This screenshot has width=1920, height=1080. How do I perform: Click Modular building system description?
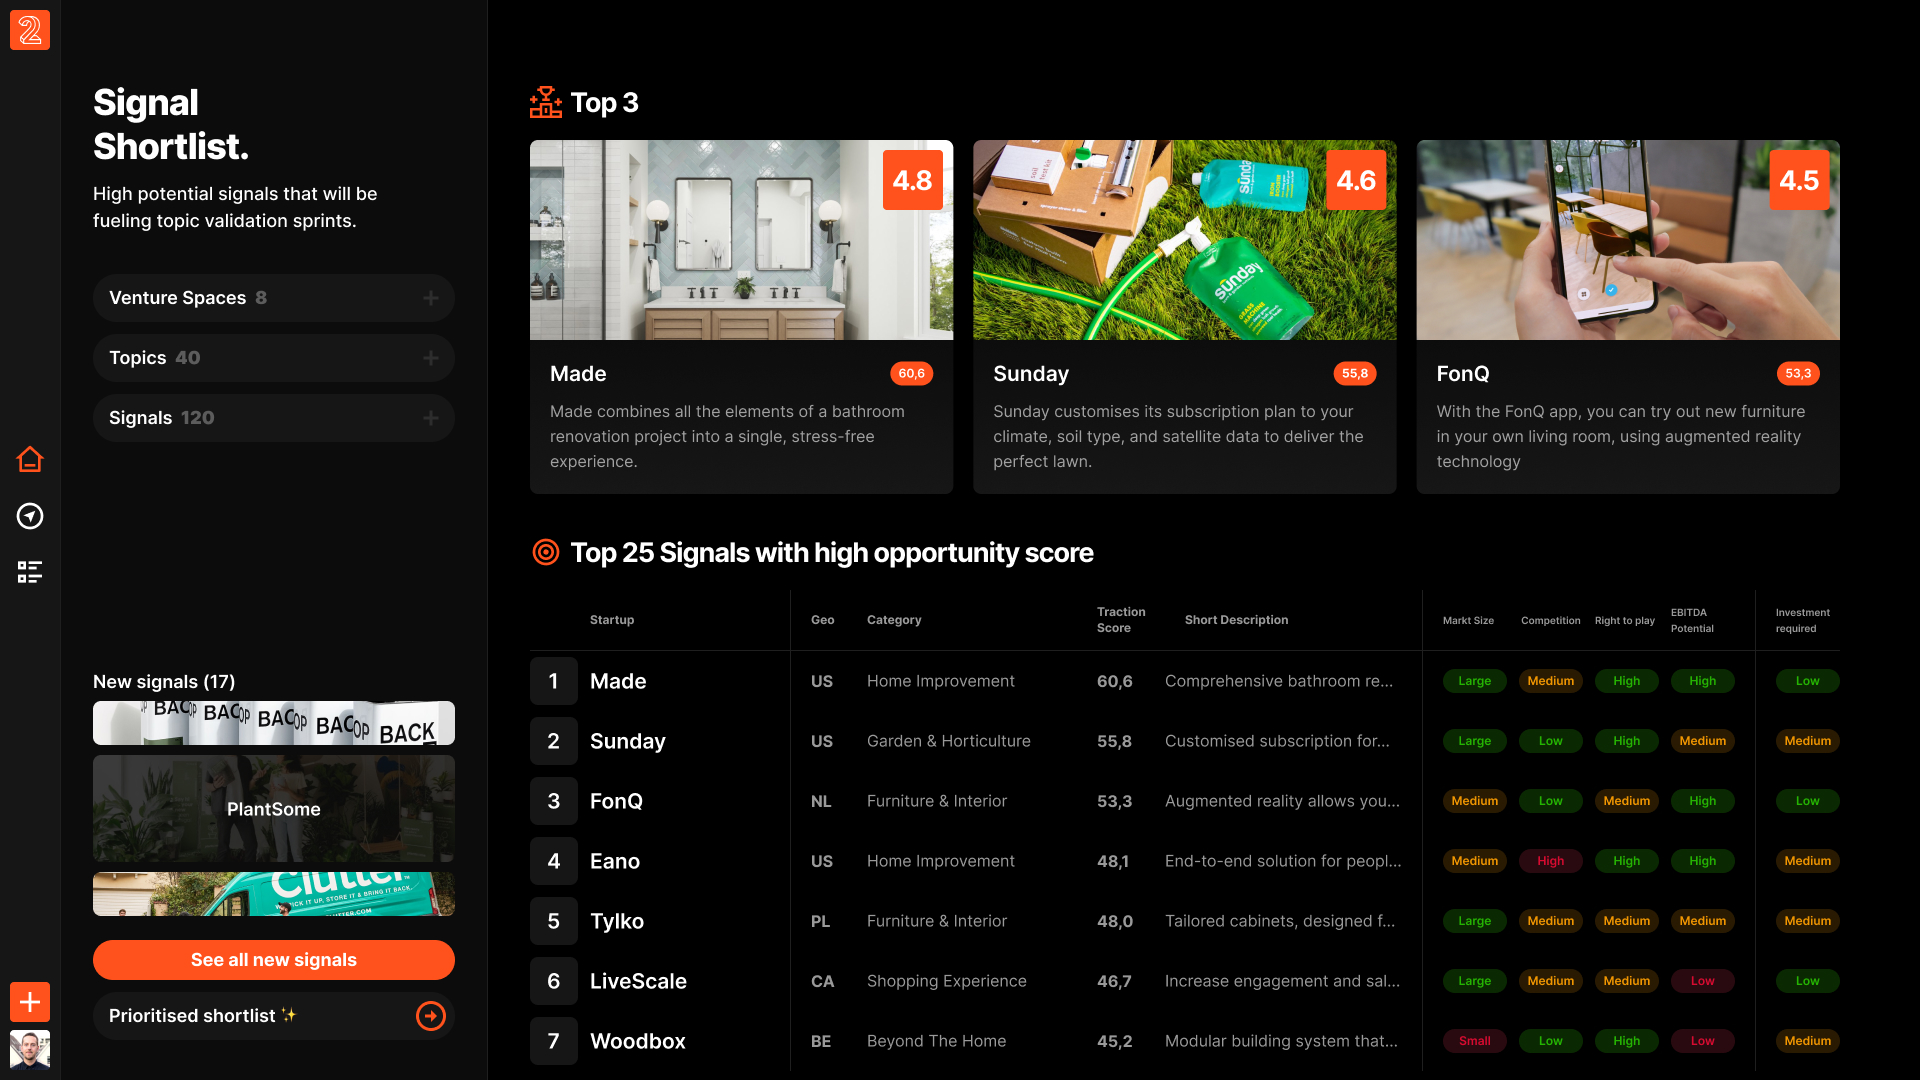pyautogui.click(x=1282, y=1041)
